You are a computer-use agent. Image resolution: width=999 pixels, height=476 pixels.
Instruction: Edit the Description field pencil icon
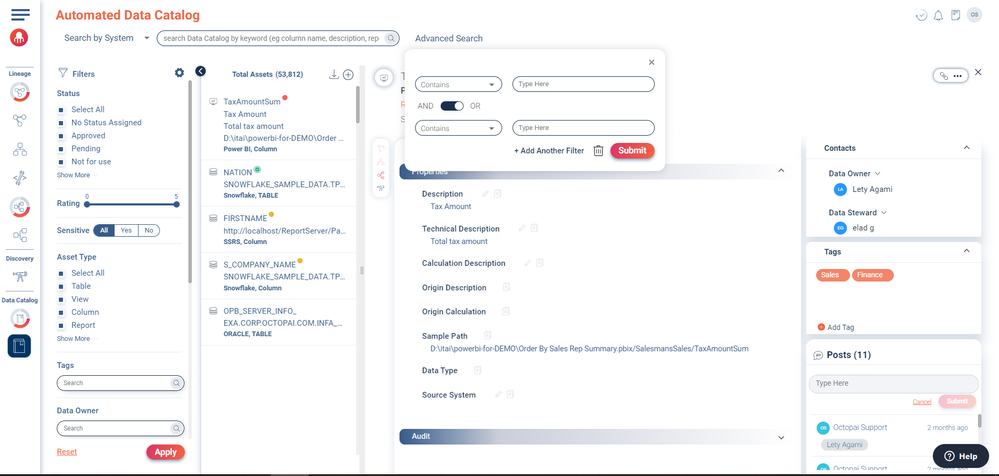coord(485,194)
